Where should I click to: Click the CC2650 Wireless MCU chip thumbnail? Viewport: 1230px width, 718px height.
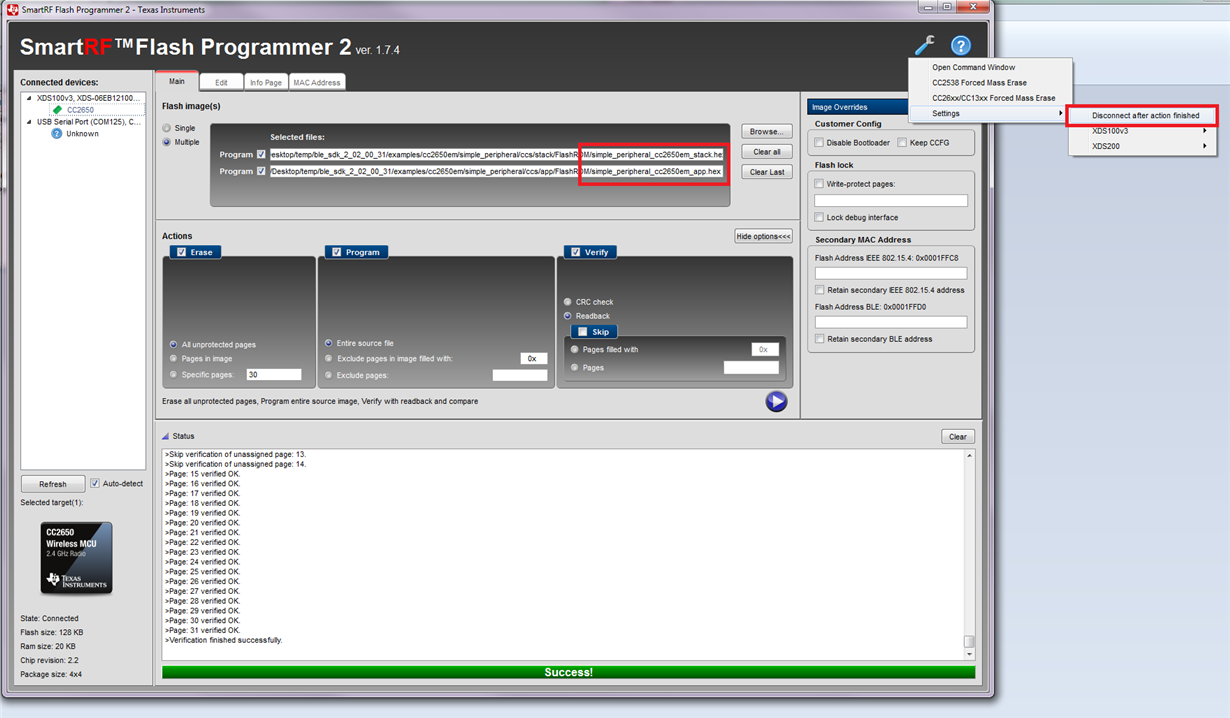point(76,558)
